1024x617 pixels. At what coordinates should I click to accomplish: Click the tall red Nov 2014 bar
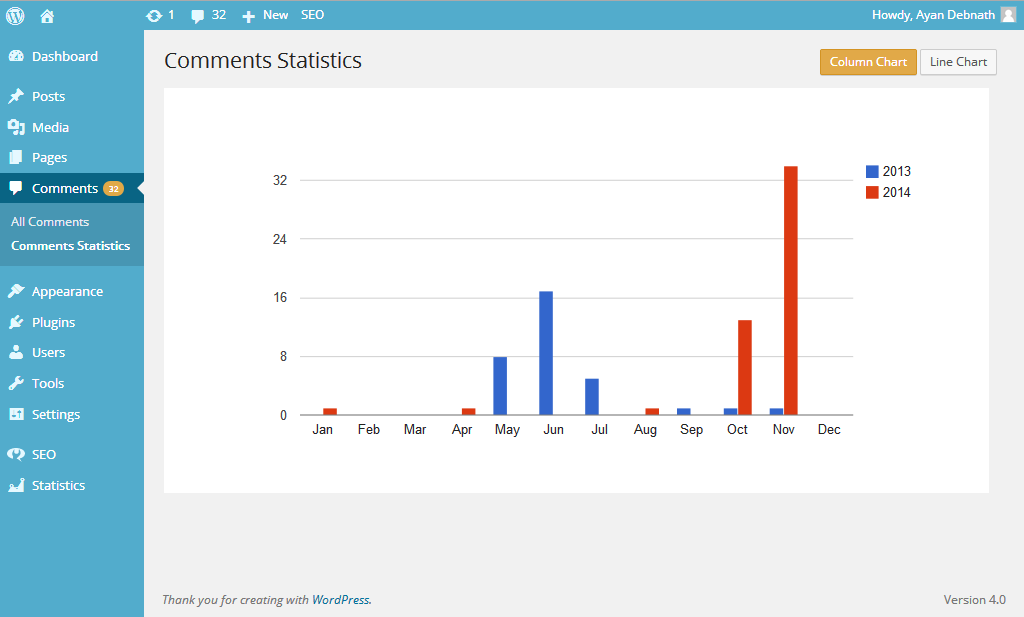[x=790, y=291]
